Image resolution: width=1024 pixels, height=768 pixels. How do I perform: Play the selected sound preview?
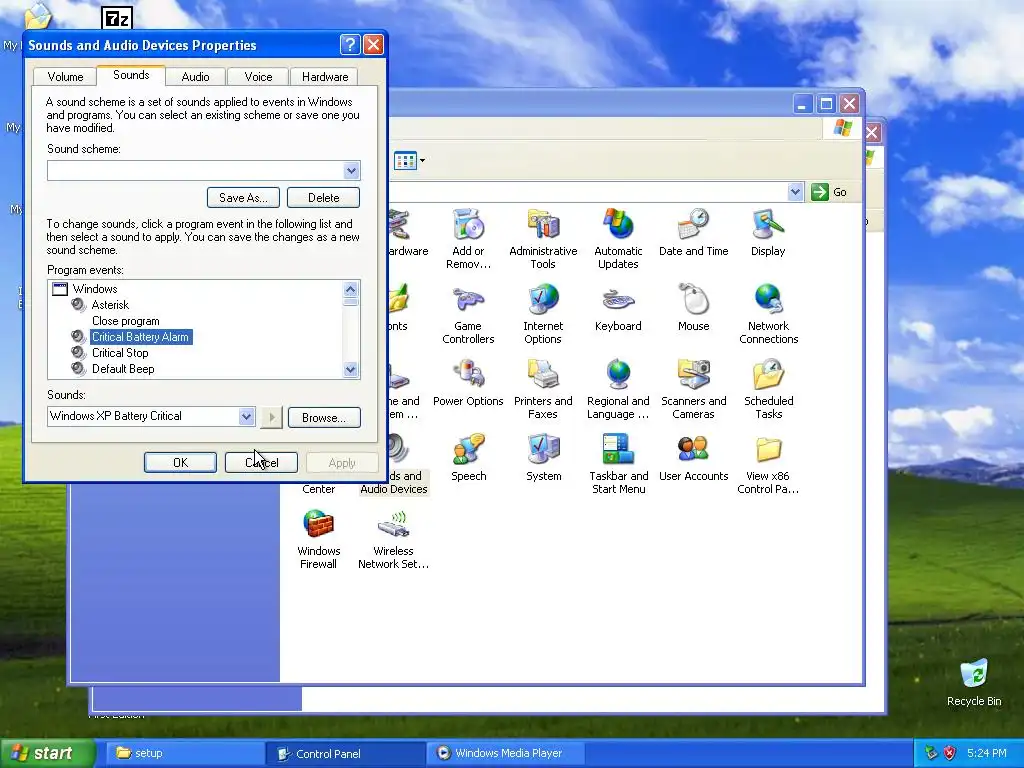pyautogui.click(x=271, y=417)
